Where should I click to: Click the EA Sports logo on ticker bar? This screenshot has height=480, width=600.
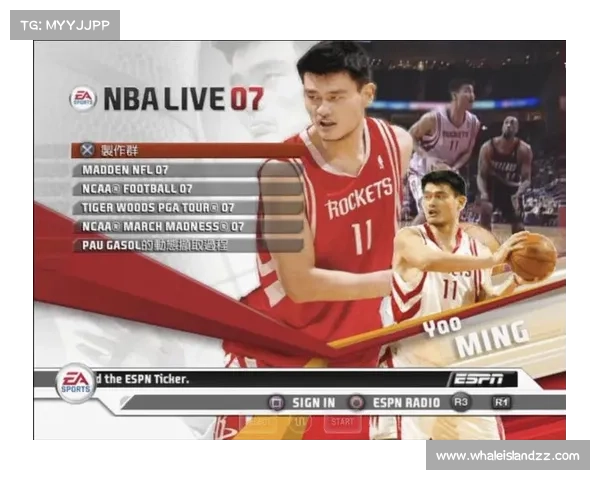(75, 383)
